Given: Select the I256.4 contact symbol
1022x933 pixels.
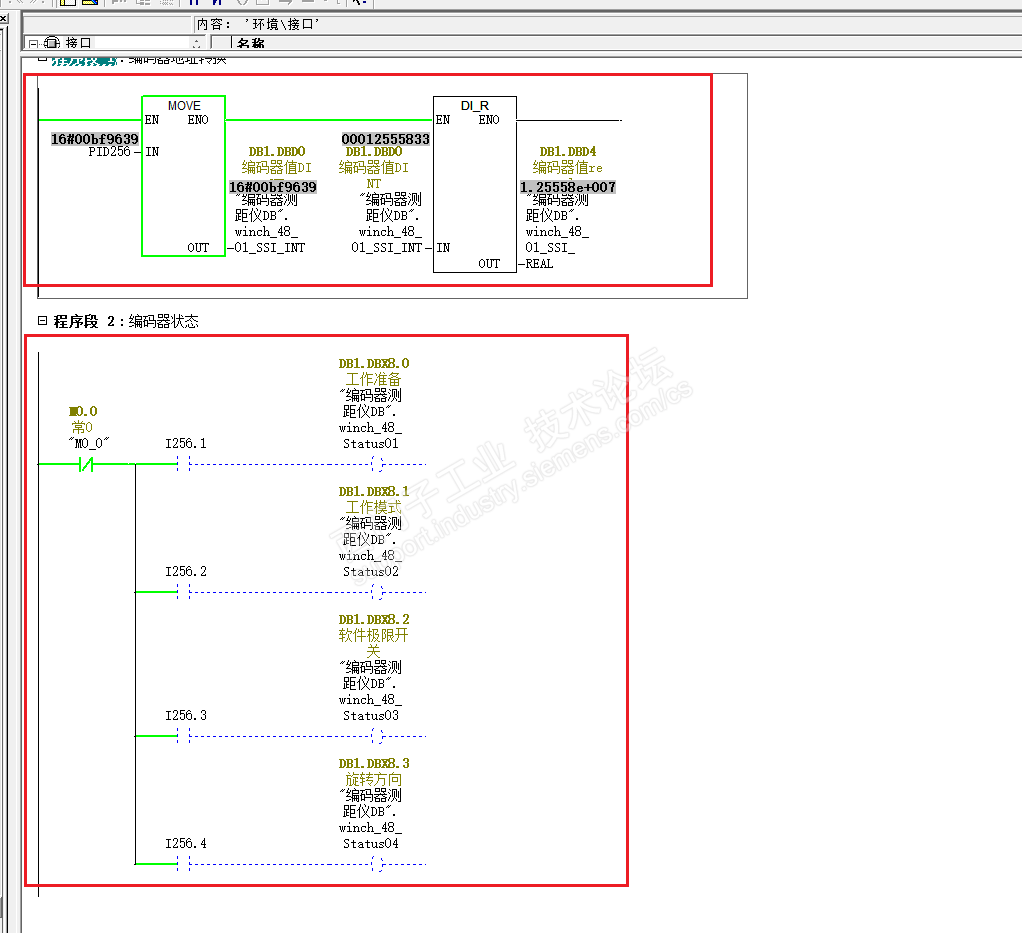Looking at the screenshot, I should [x=183, y=864].
